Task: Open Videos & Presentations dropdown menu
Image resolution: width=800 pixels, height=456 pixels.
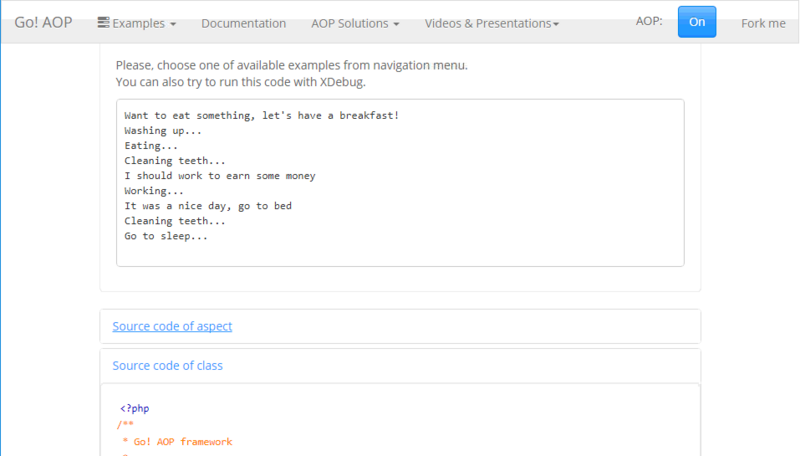Action: pos(491,23)
